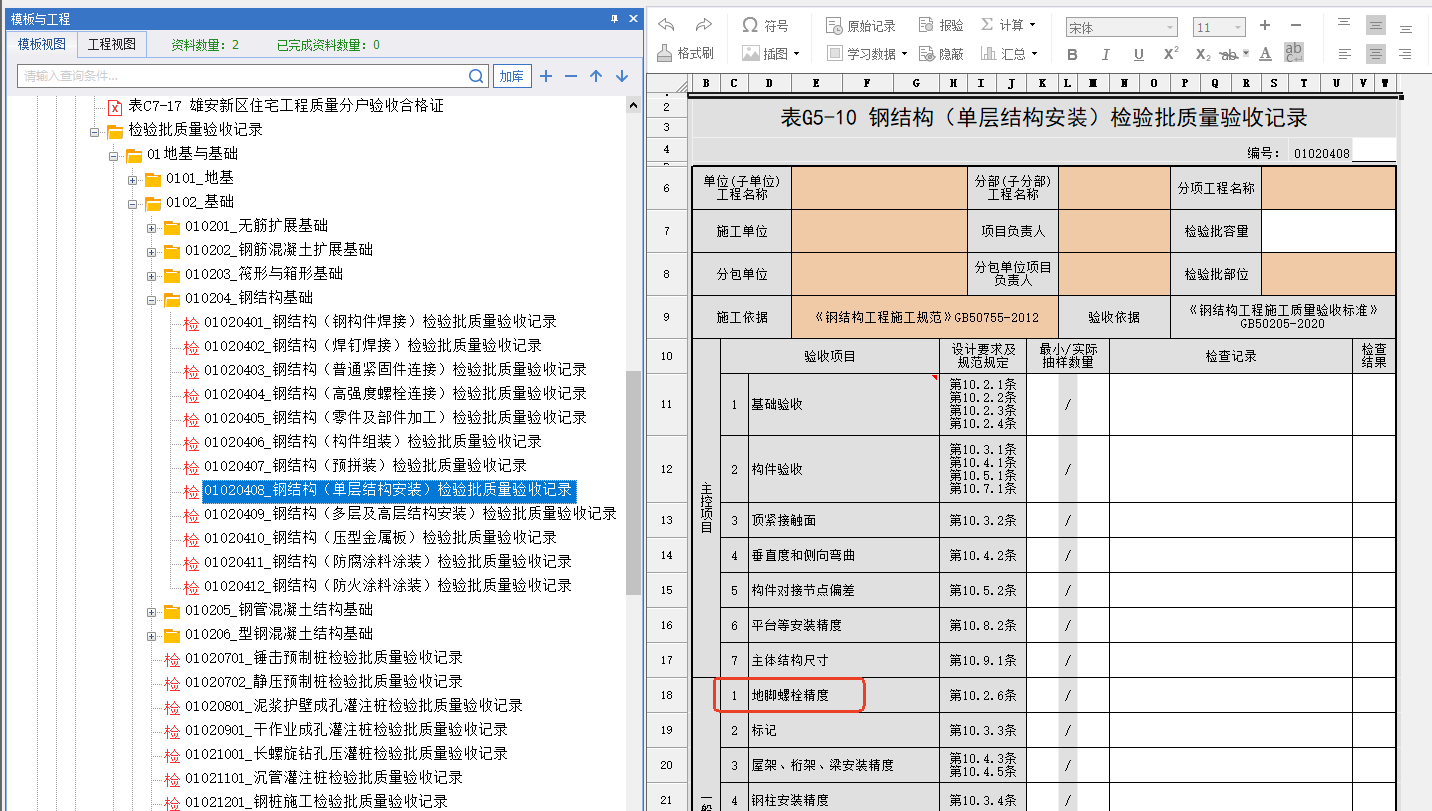Toggle underline formatting
Screen dimensions: 1432x811
pos(1138,54)
